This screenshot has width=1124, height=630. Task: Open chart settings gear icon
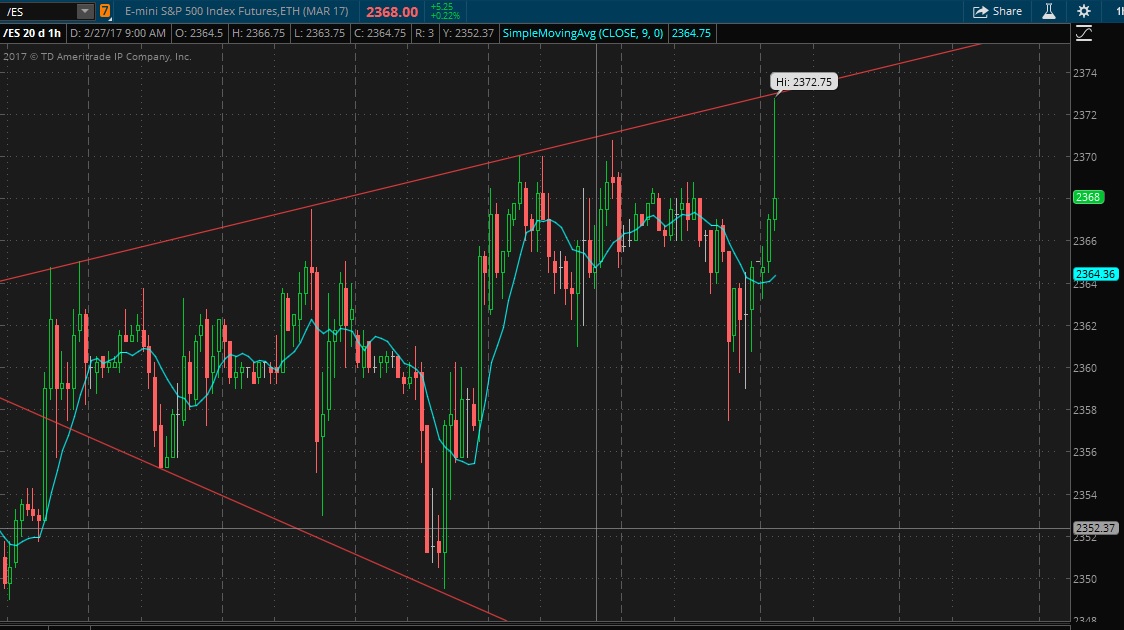1084,11
